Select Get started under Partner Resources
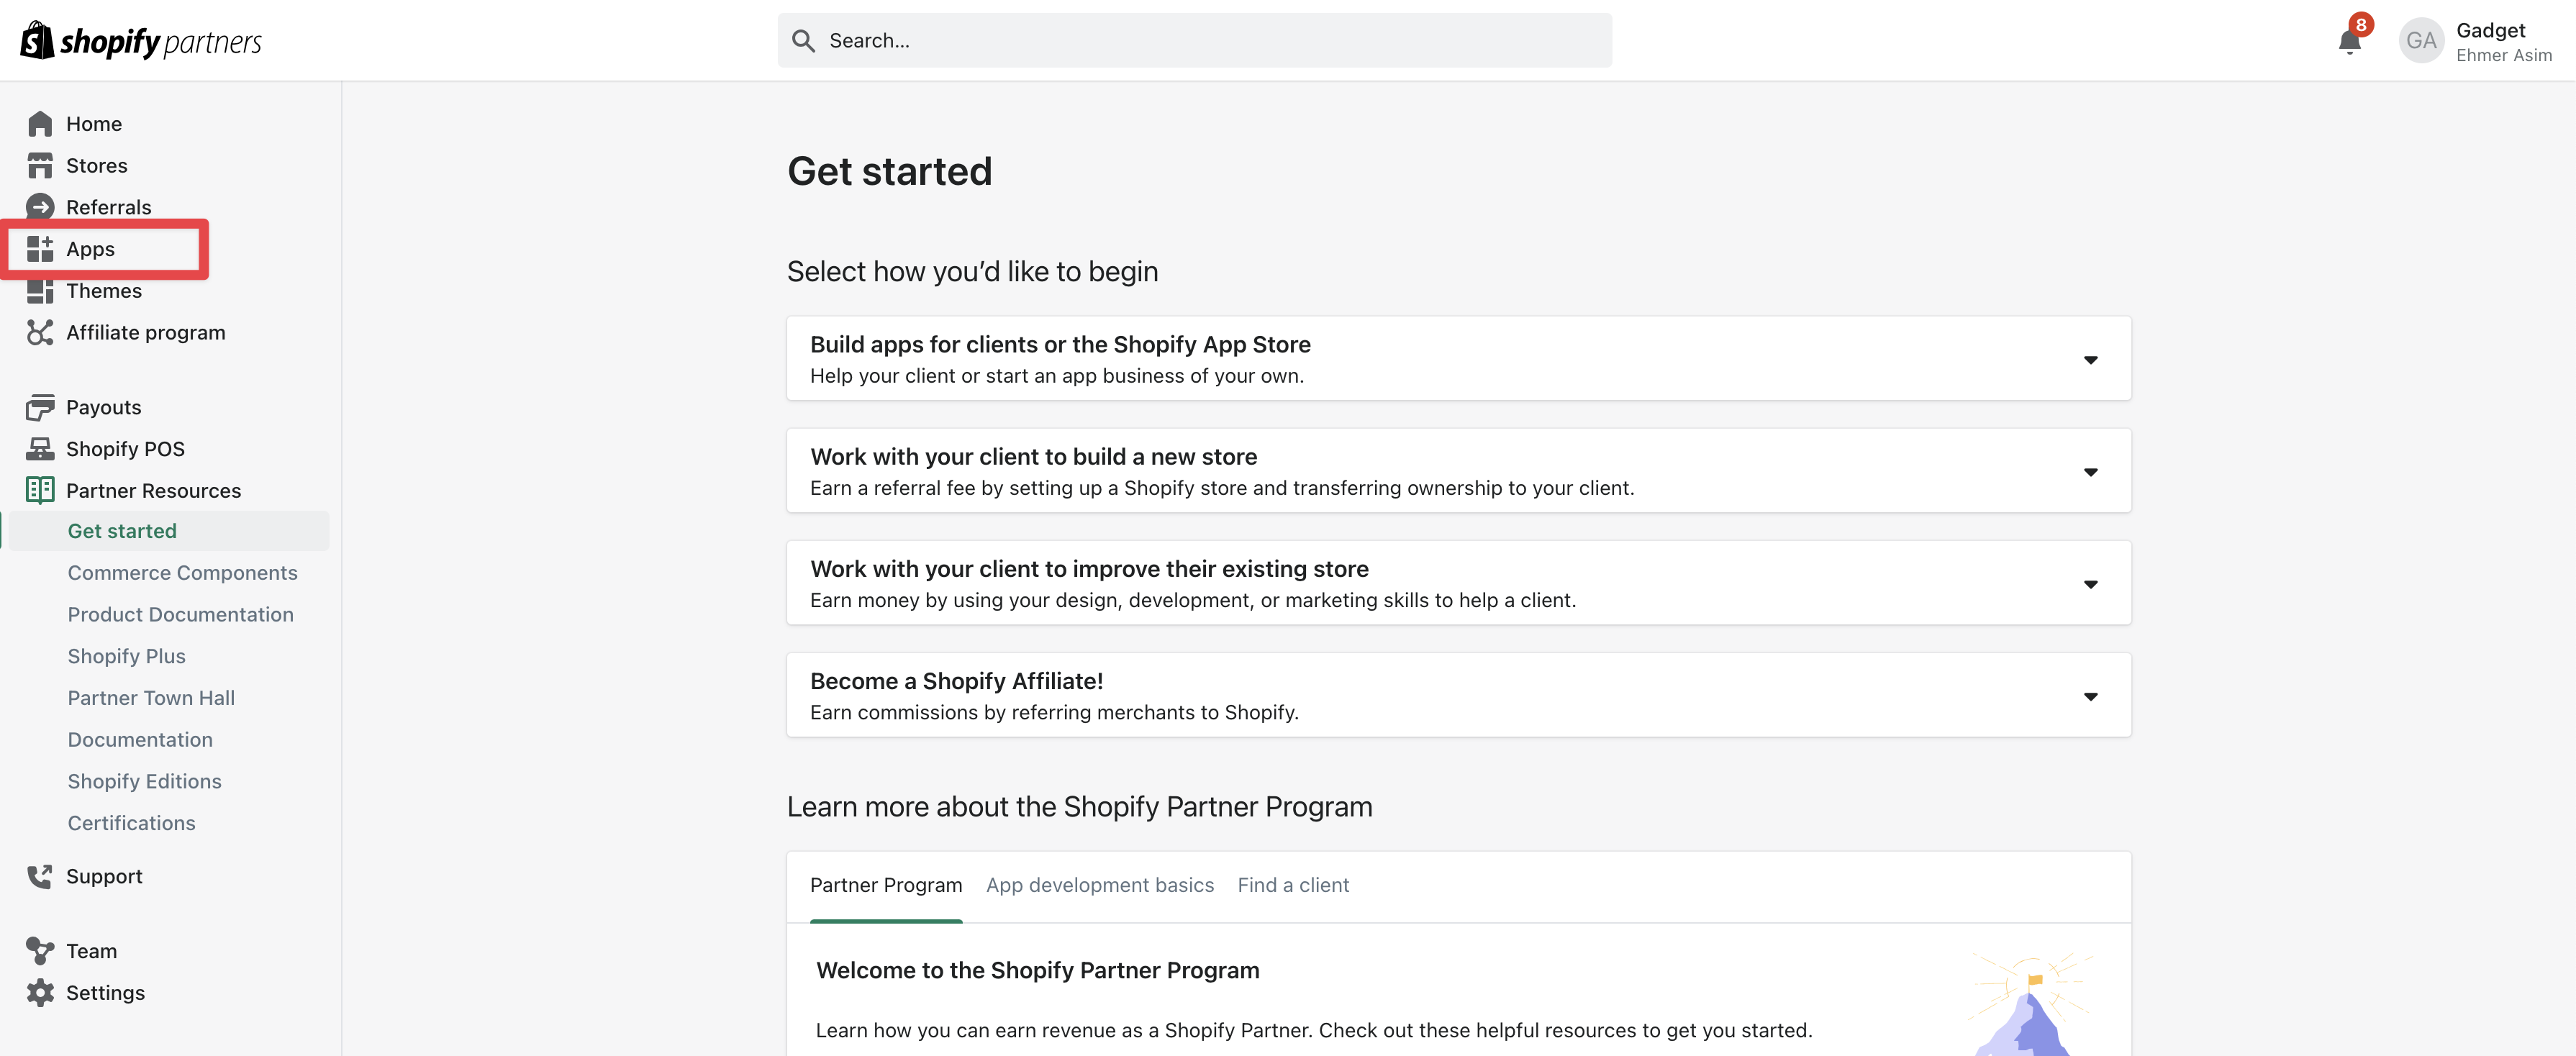The image size is (2576, 1056). coord(121,530)
